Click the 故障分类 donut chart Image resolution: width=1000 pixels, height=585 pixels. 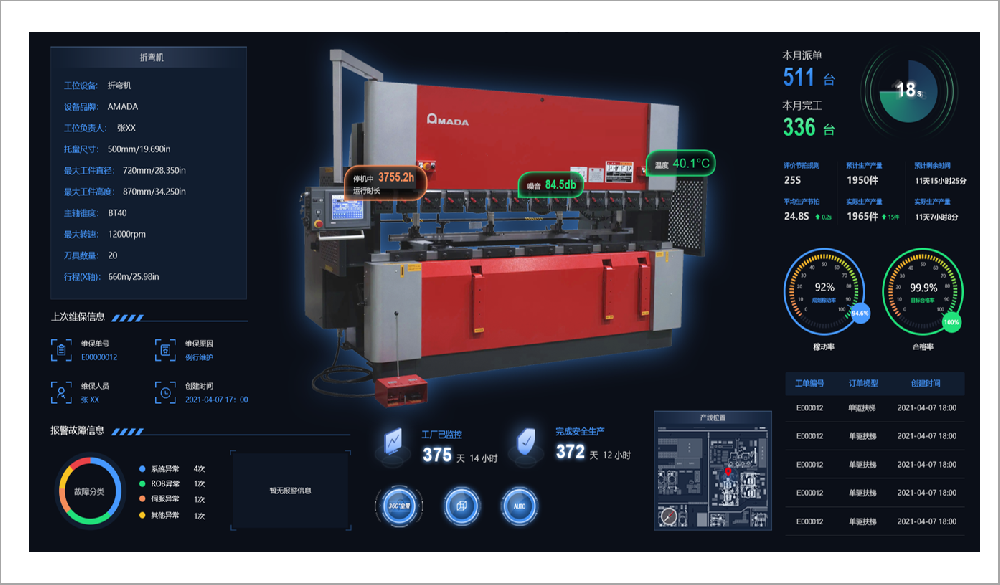(90, 491)
